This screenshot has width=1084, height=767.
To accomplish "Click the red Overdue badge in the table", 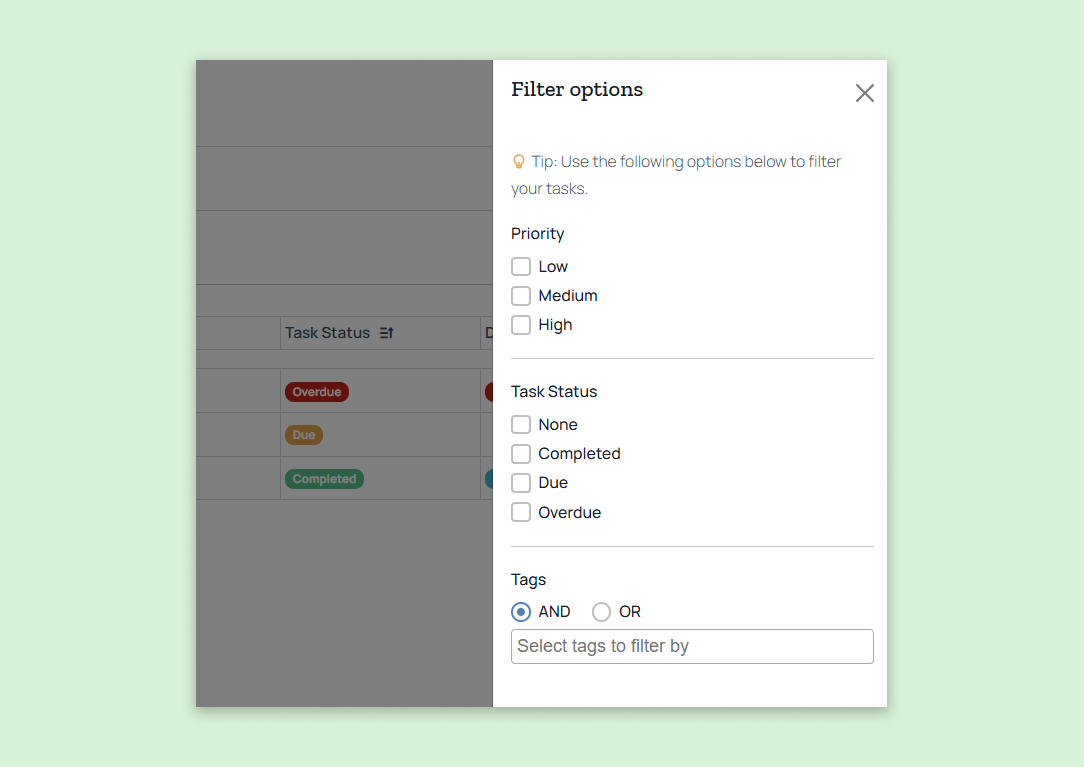I will pos(317,392).
